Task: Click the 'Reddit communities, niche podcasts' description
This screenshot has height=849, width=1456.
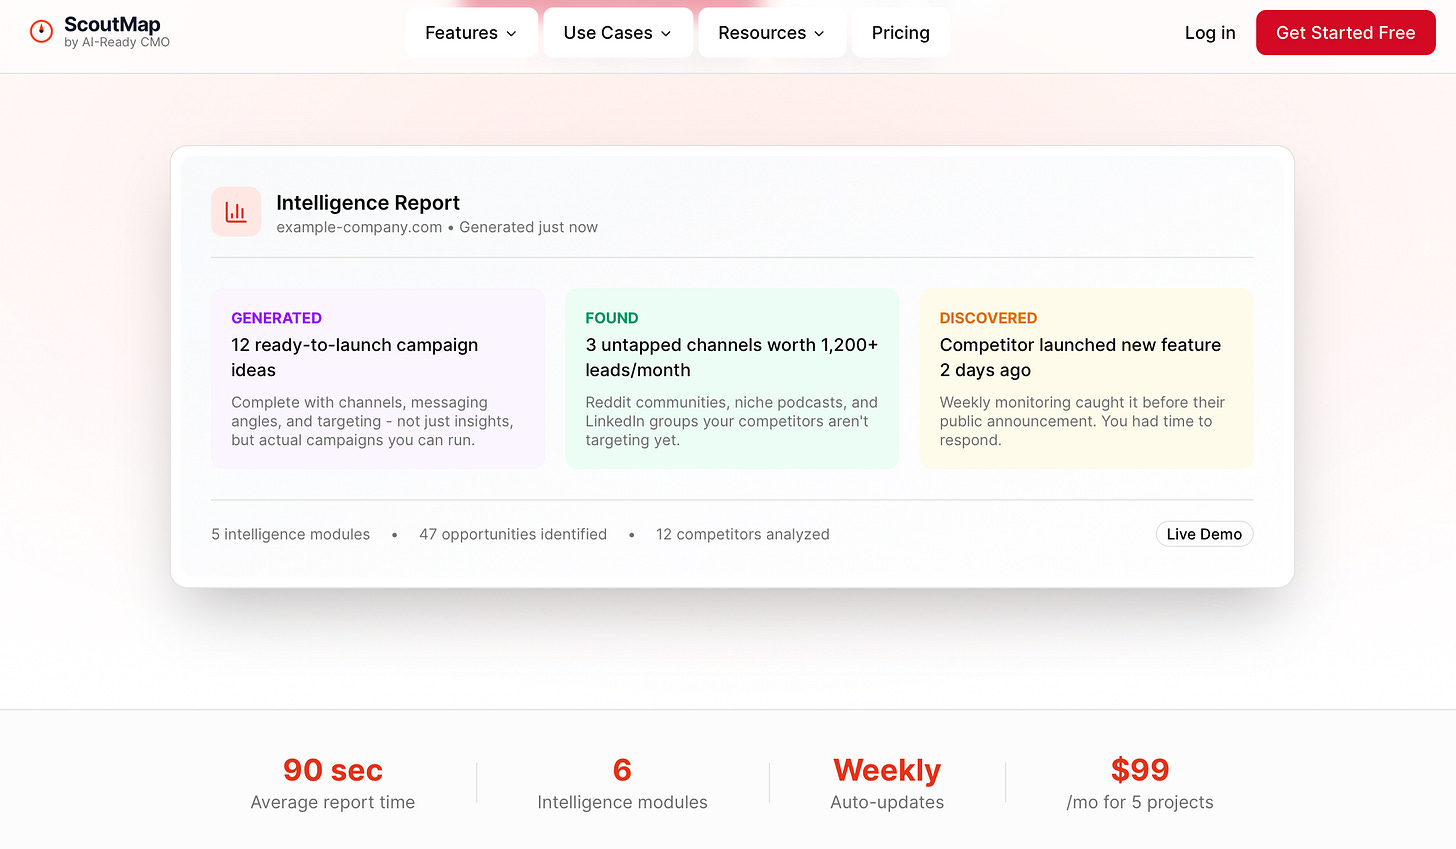Action: 732,421
